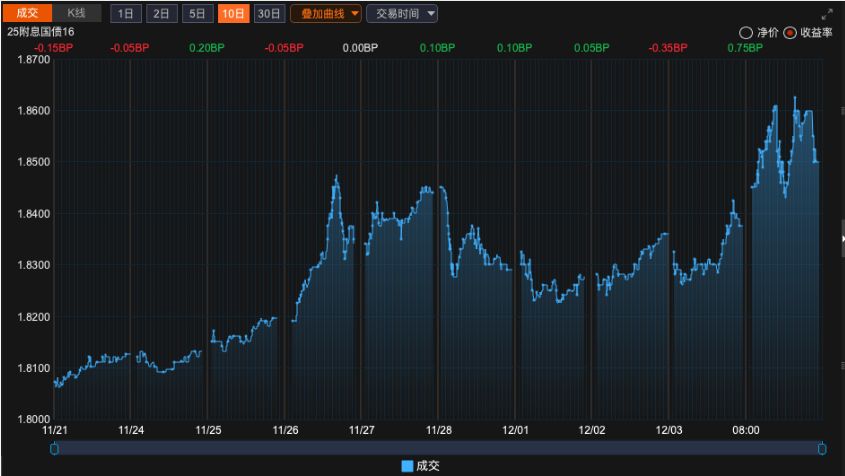
Task: Click the right-edge panel collapse arrow
Action: (x=842, y=240)
